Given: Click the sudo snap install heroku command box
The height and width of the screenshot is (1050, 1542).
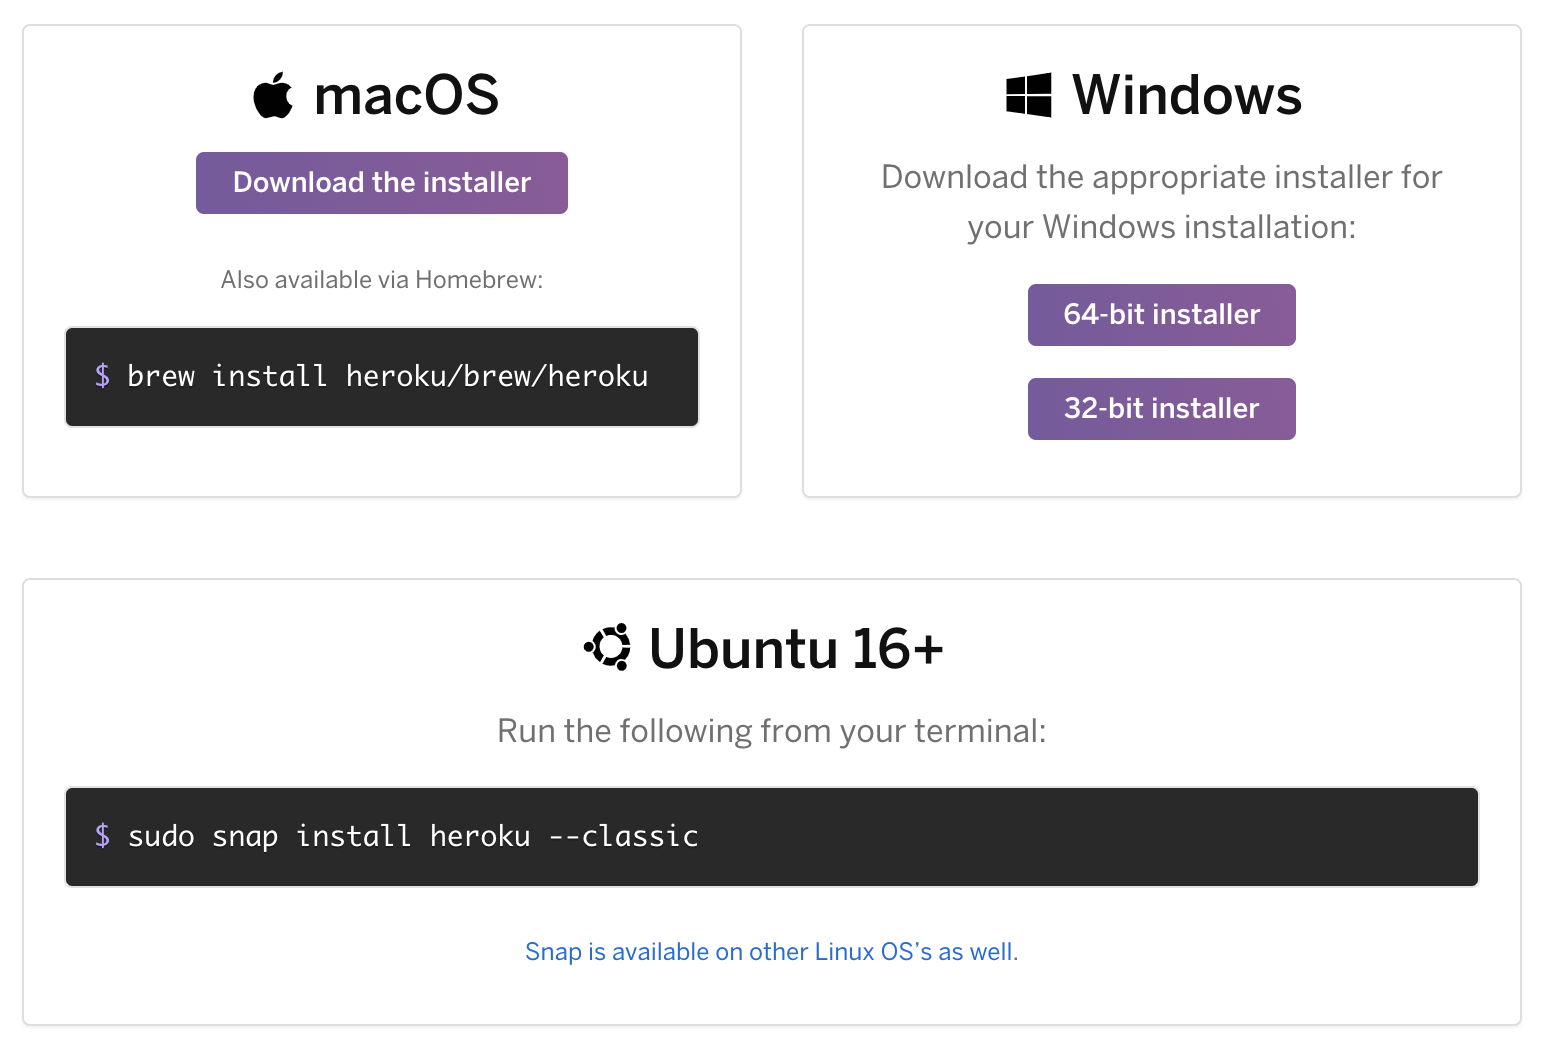Looking at the screenshot, I should point(772,837).
